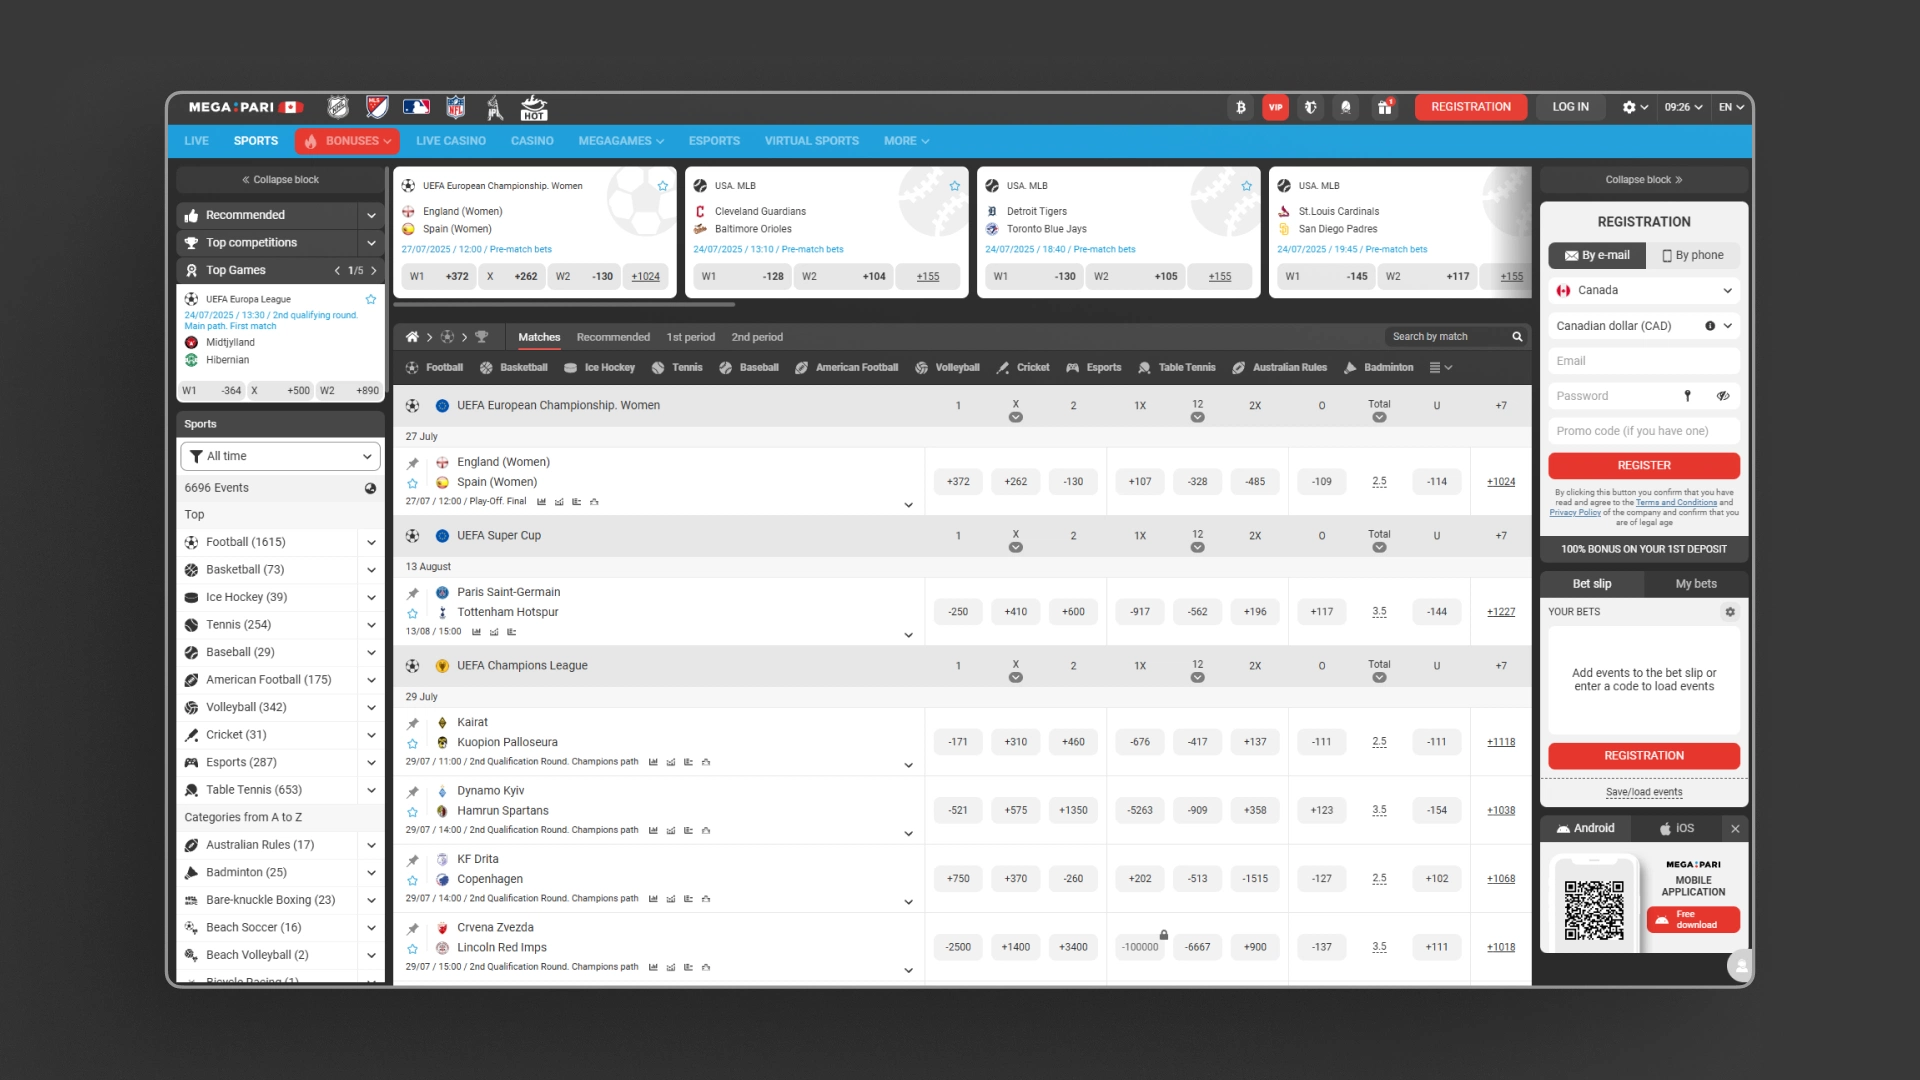Open the LIVE CASINO navigation tab
Screen dimensions: 1920x1080
[451, 141]
